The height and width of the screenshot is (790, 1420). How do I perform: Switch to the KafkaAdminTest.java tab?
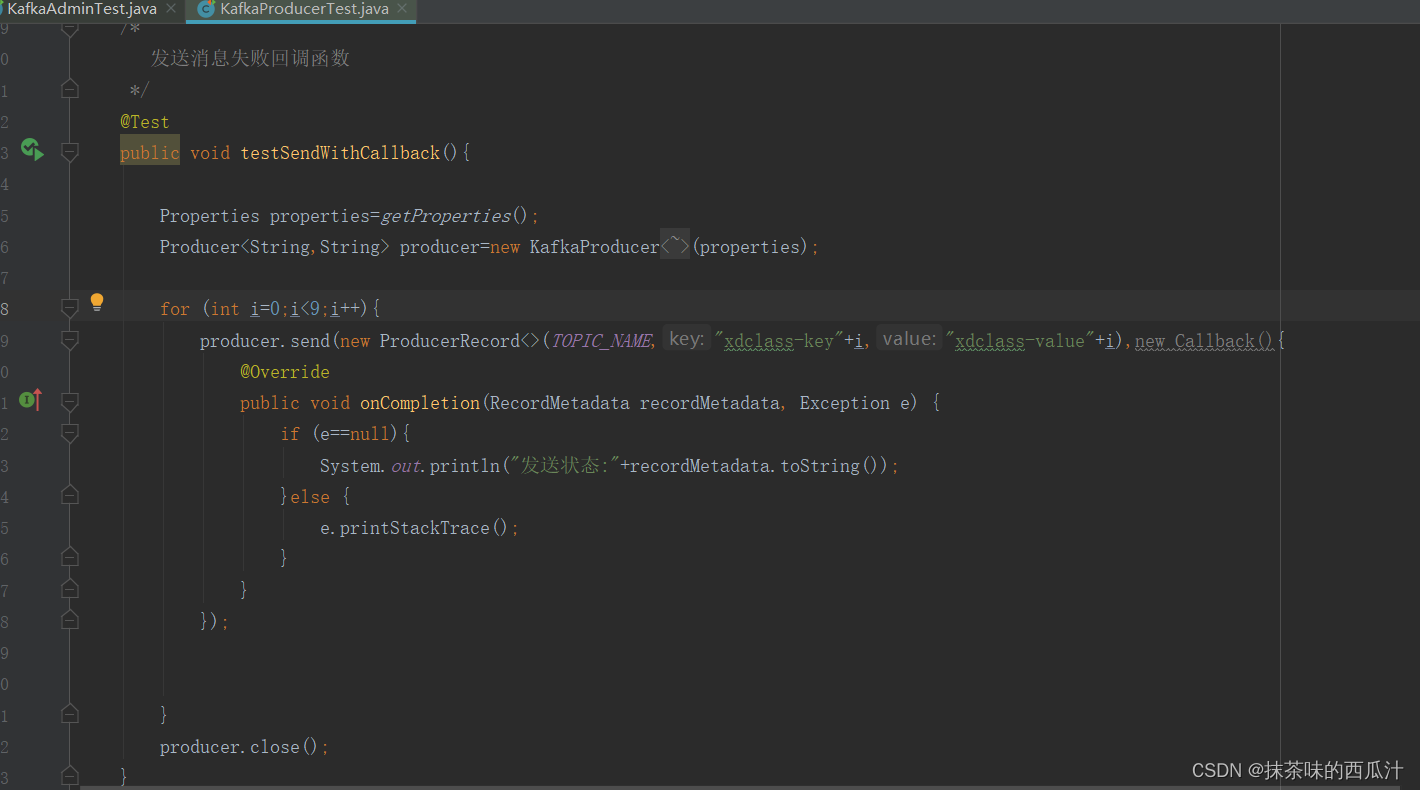click(82, 9)
